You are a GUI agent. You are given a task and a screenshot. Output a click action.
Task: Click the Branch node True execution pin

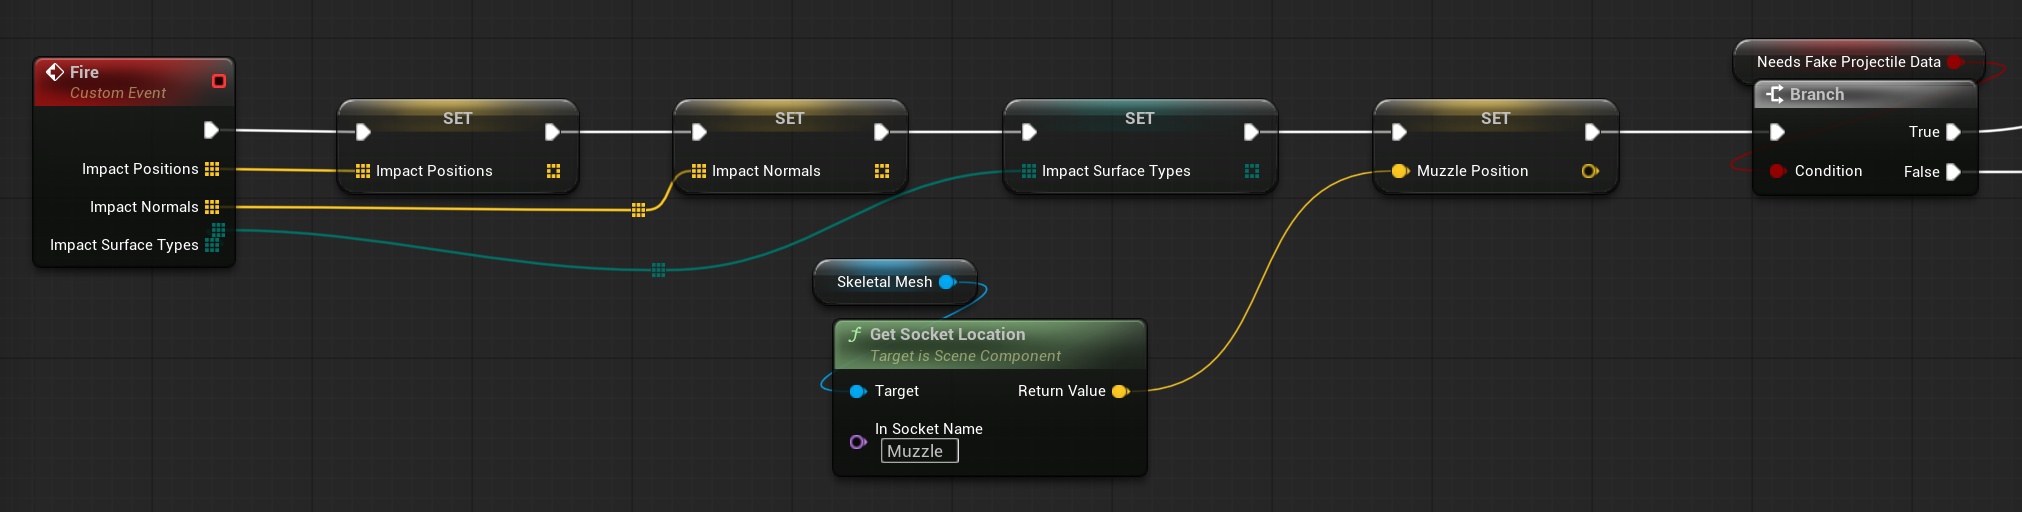tap(1953, 132)
